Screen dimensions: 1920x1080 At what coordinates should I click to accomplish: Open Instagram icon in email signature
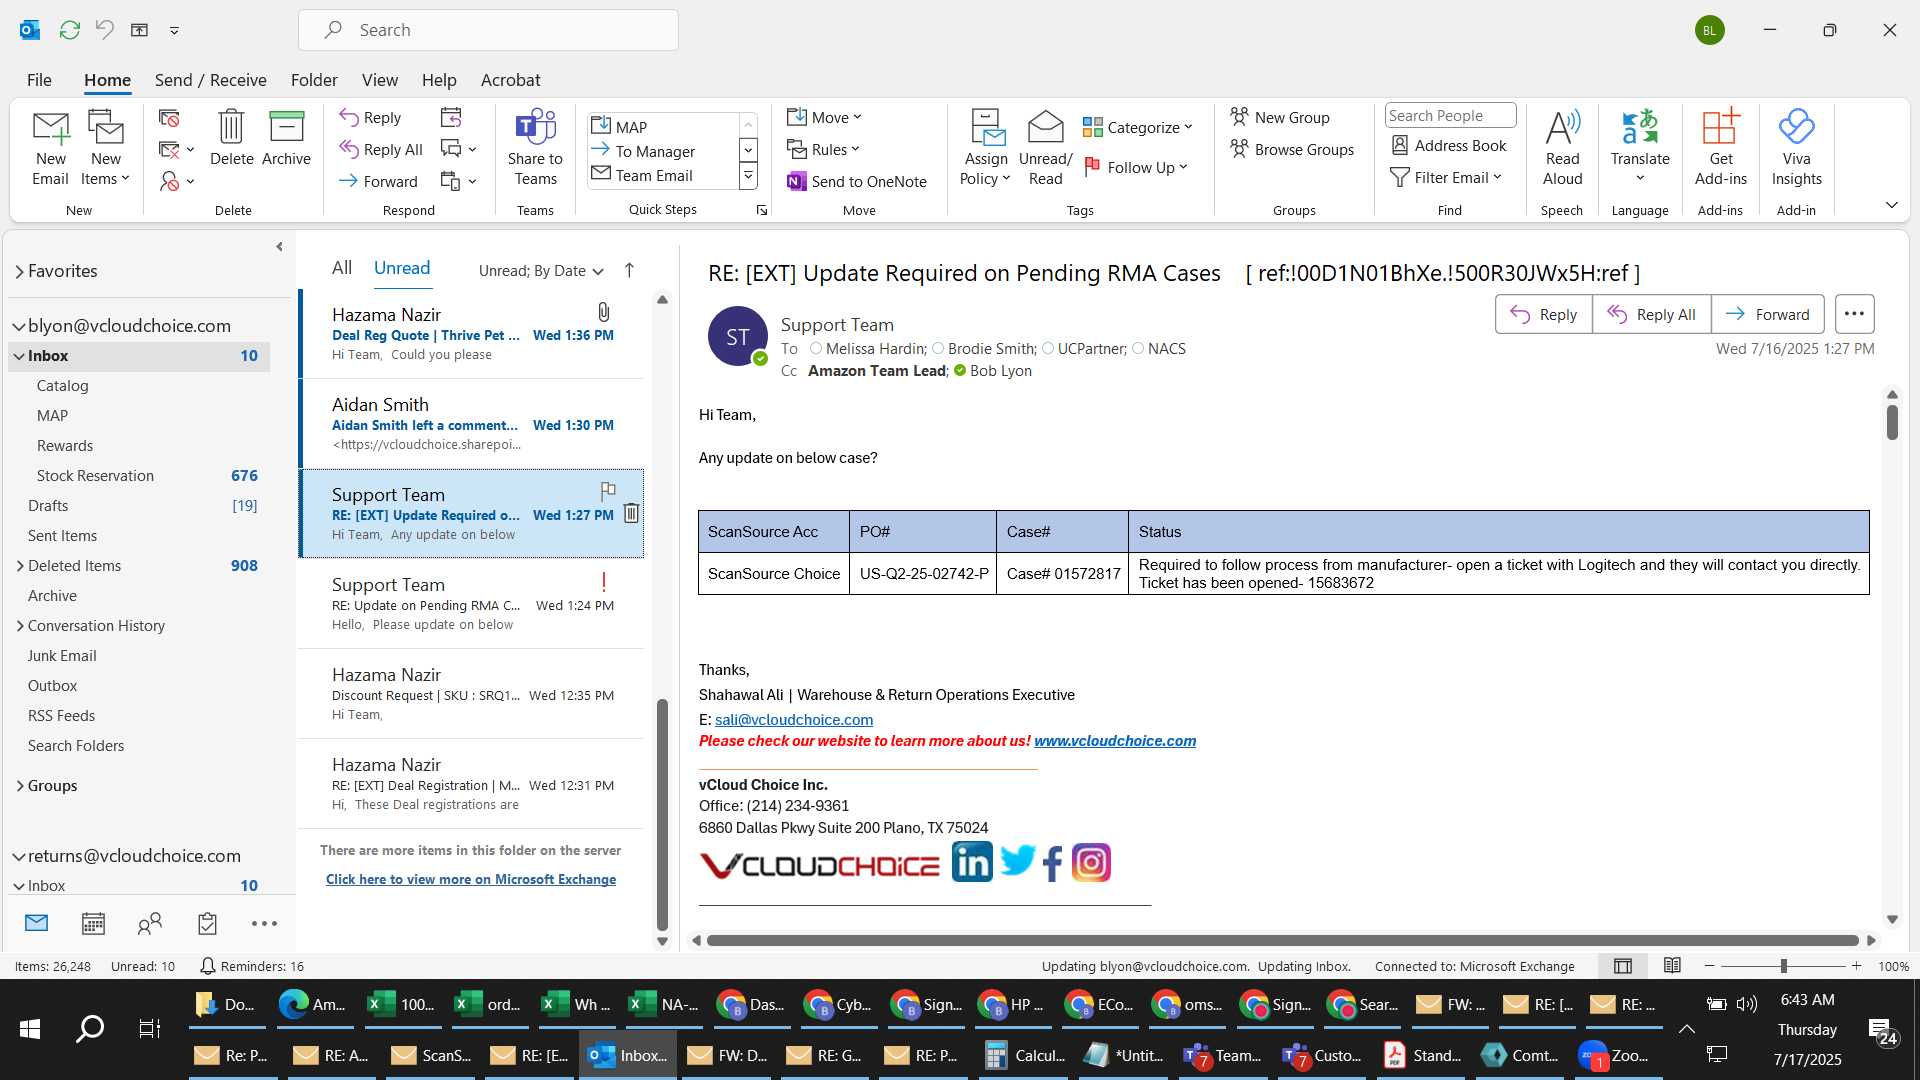click(1091, 862)
